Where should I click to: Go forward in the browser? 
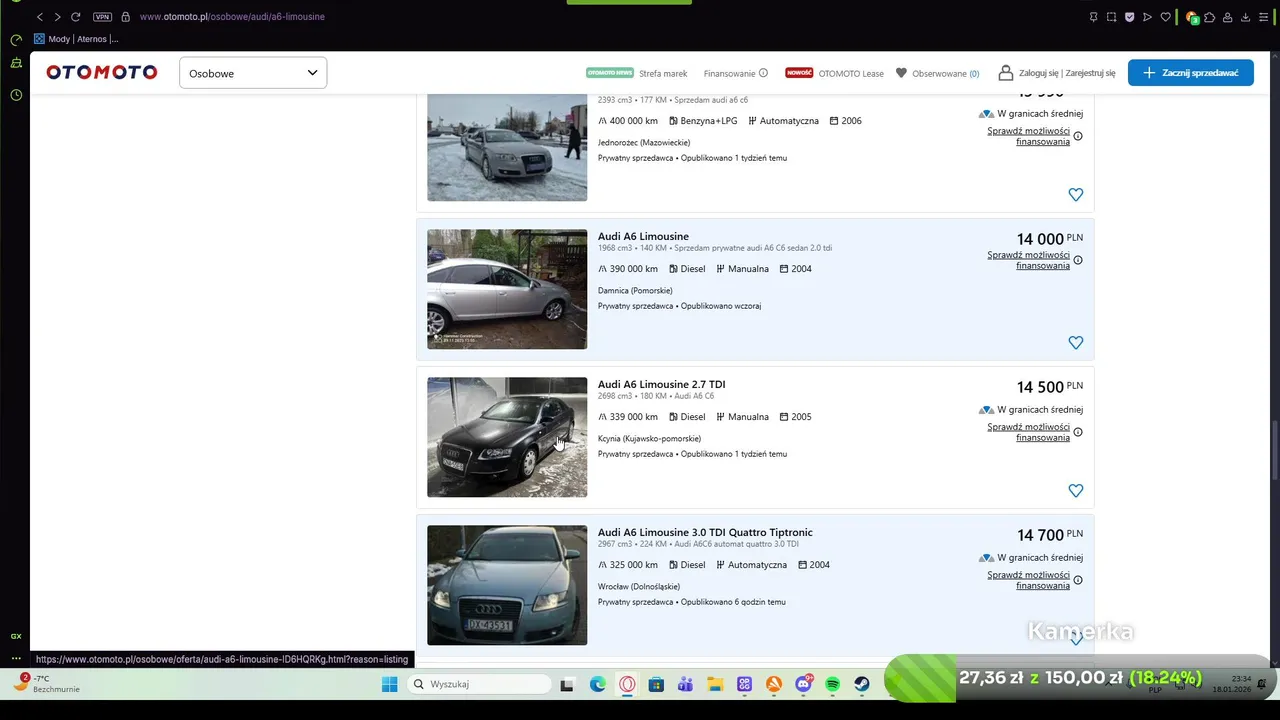click(57, 17)
